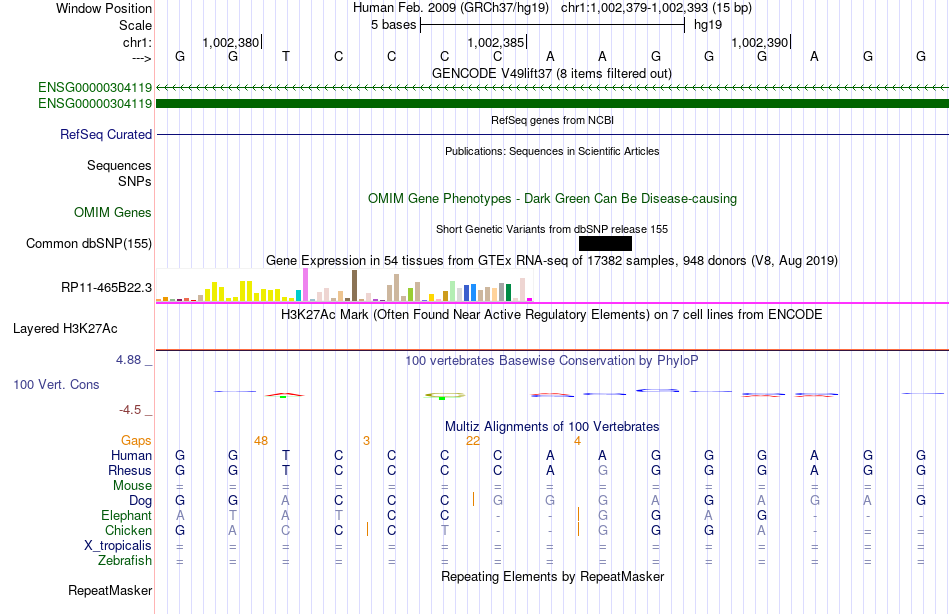Click the arrowed green ENSG00000304119 intron line
The width and height of the screenshot is (950, 614).
[553, 87]
